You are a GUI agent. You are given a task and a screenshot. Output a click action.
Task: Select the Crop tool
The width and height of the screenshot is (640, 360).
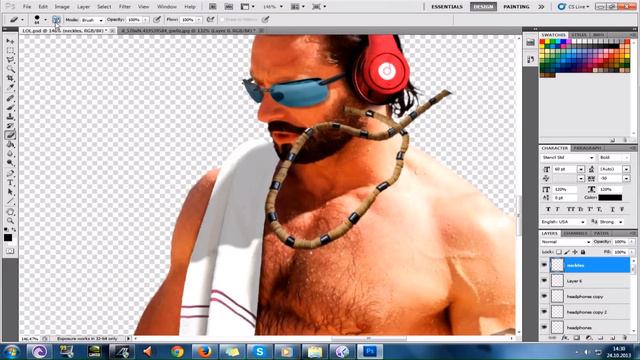point(10,78)
